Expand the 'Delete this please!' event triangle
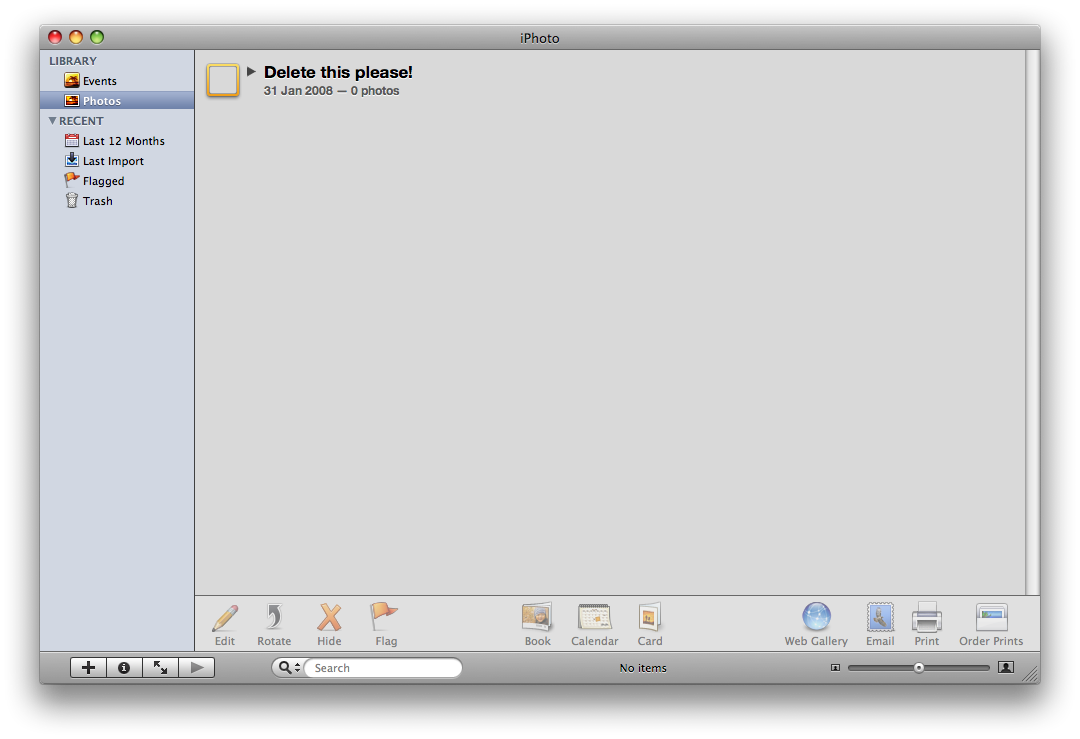The height and width of the screenshot is (739, 1080). [x=251, y=71]
